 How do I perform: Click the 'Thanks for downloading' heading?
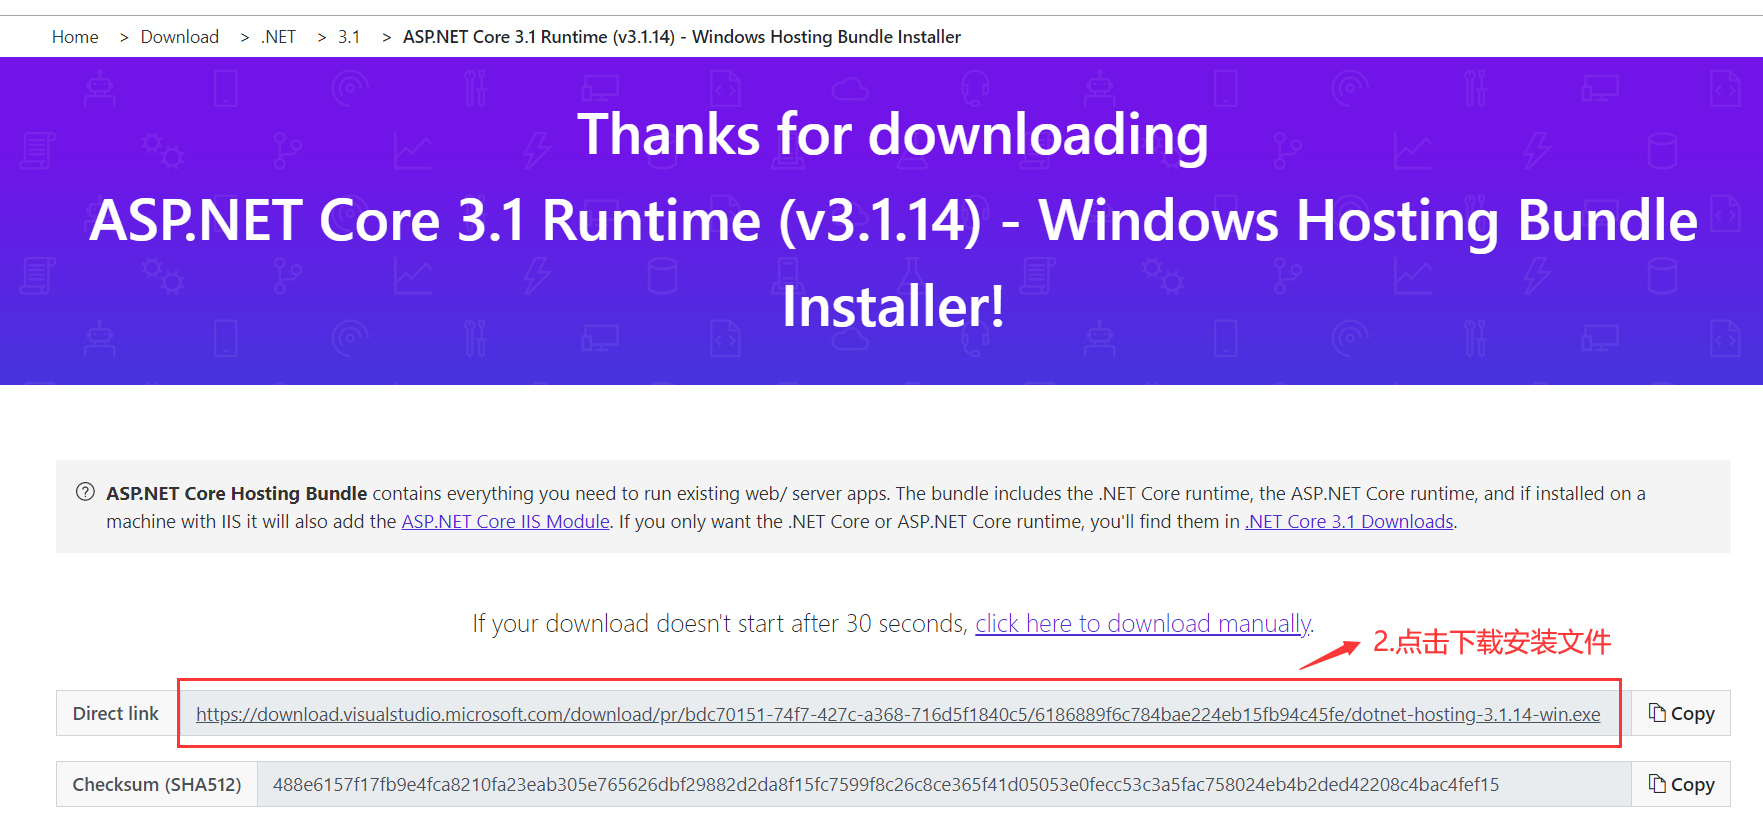tap(893, 134)
